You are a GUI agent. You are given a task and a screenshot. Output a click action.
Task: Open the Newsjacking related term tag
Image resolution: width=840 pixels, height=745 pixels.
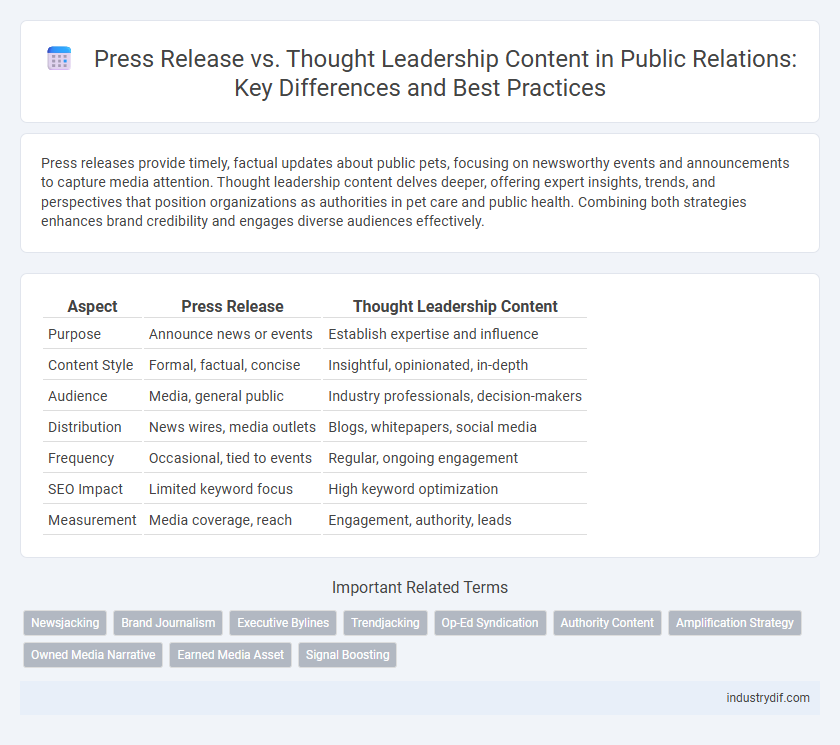(65, 623)
